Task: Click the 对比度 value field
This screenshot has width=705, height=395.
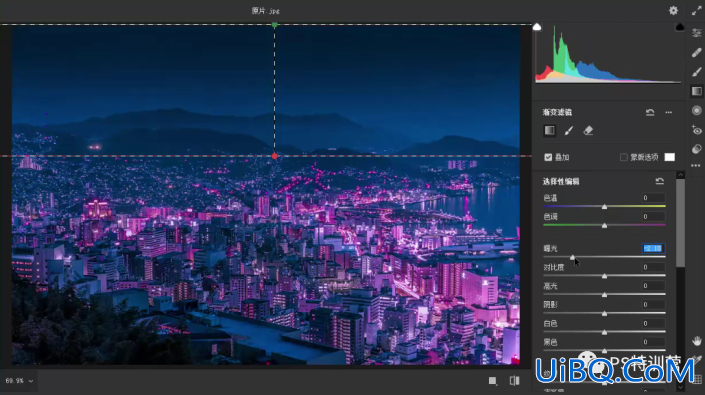Action: [x=653, y=267]
